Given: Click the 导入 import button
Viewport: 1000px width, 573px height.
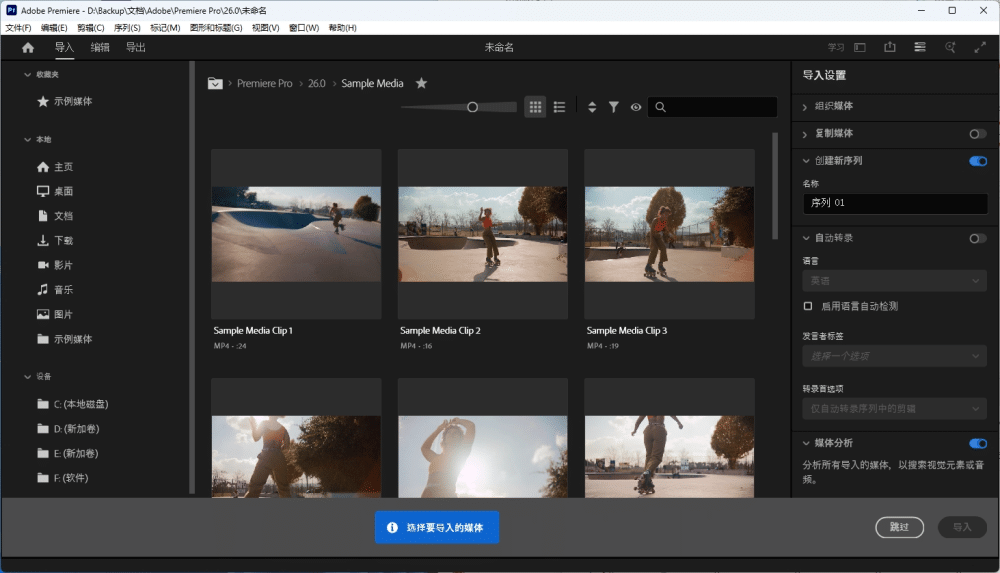Looking at the screenshot, I should pos(962,527).
